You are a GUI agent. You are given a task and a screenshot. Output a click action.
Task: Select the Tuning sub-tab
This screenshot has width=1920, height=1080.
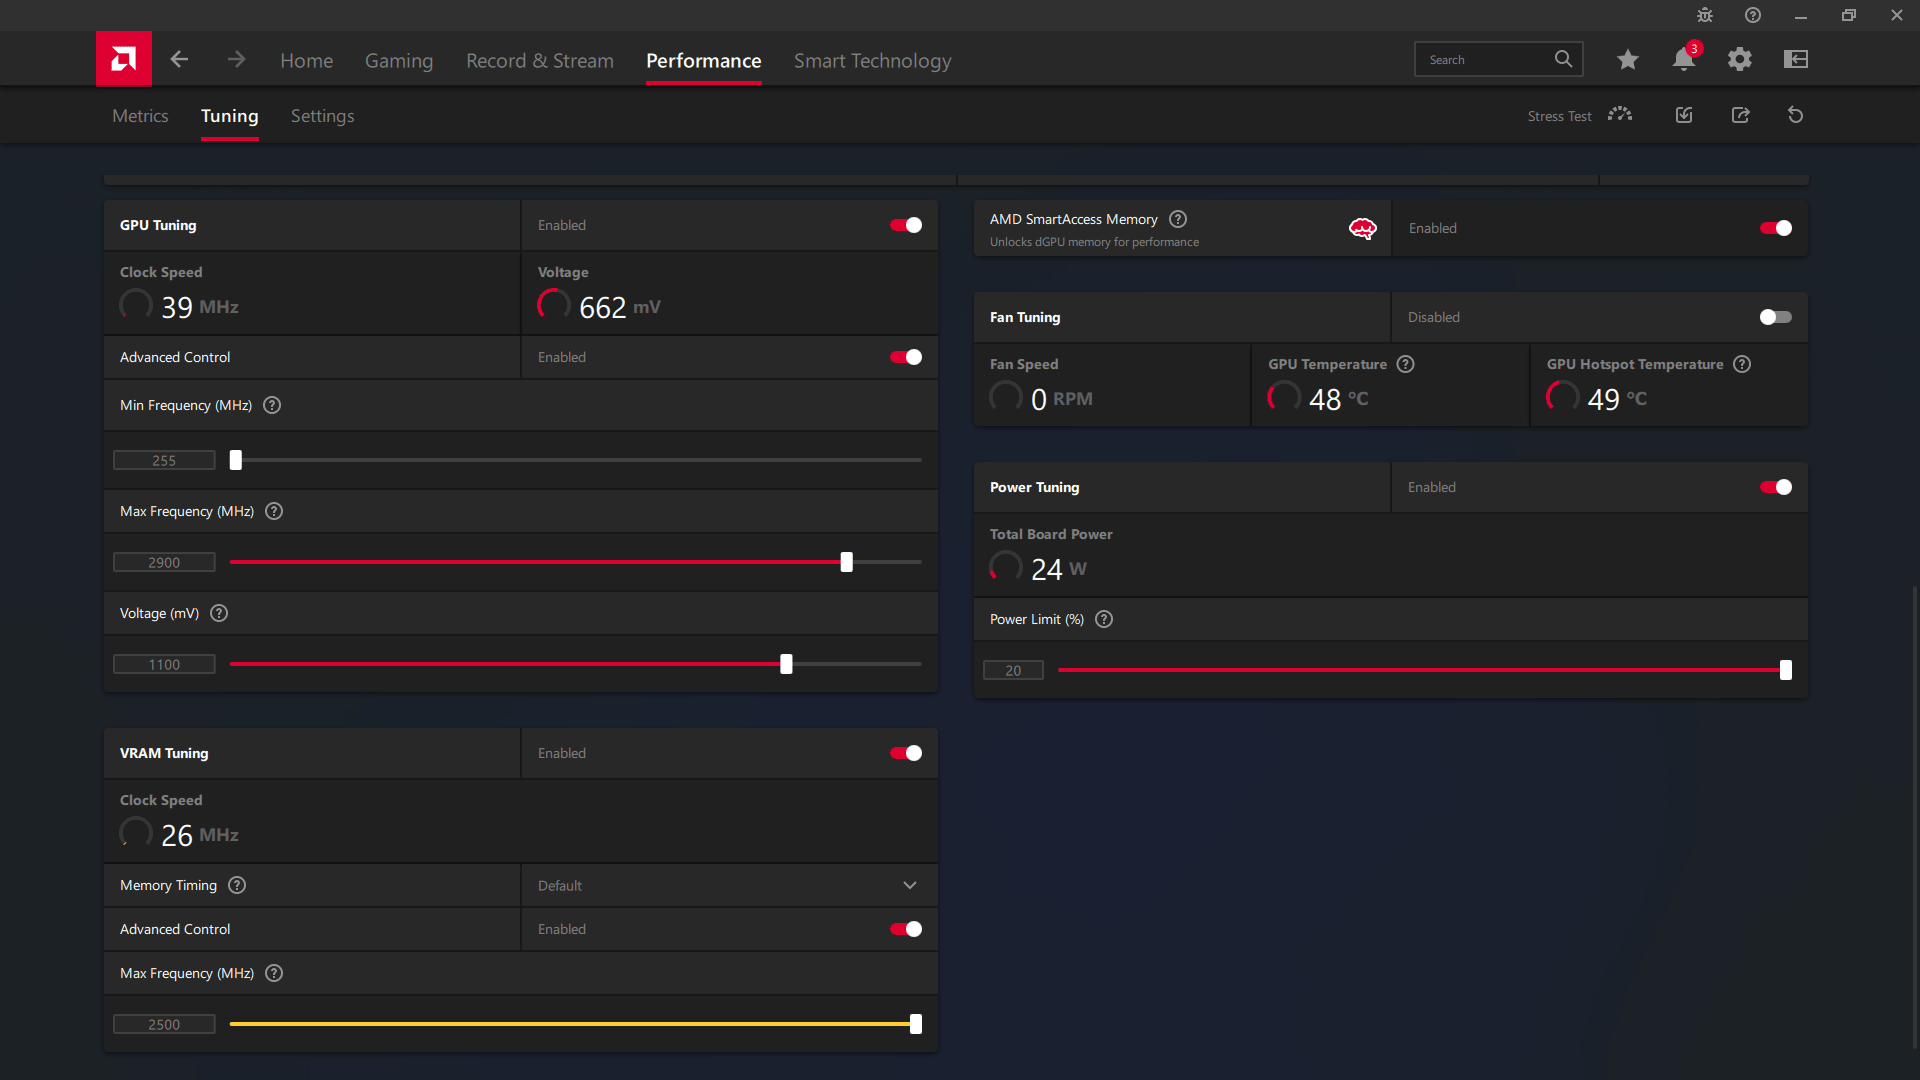click(230, 116)
